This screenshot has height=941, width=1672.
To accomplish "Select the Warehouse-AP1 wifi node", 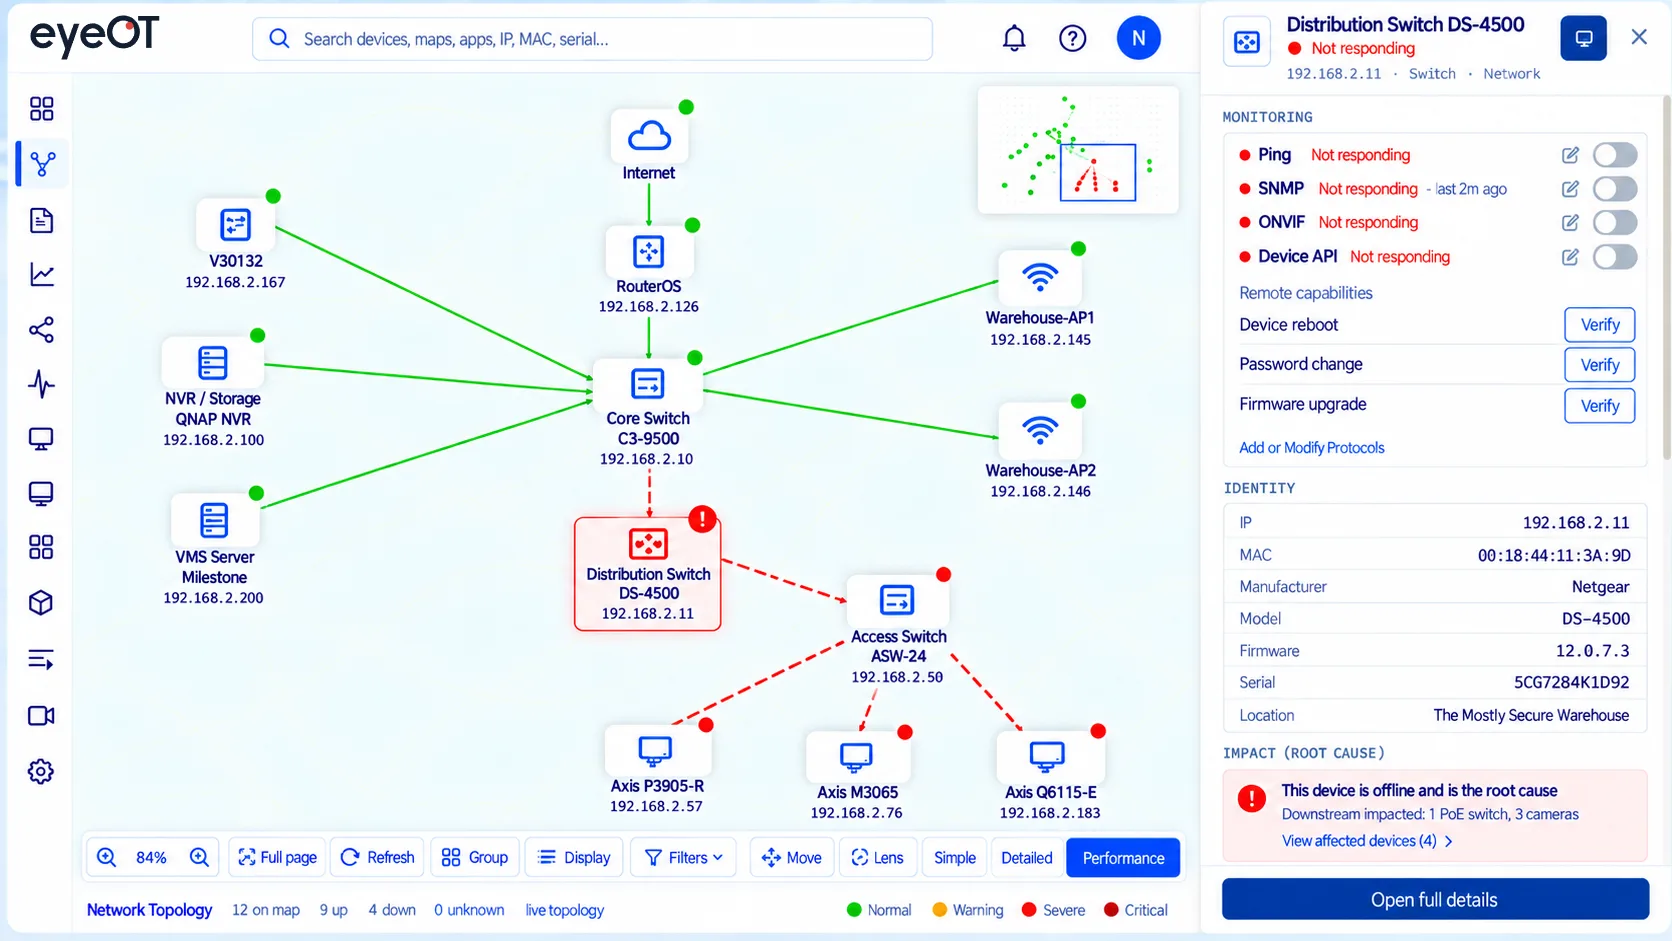I will pos(1040,277).
